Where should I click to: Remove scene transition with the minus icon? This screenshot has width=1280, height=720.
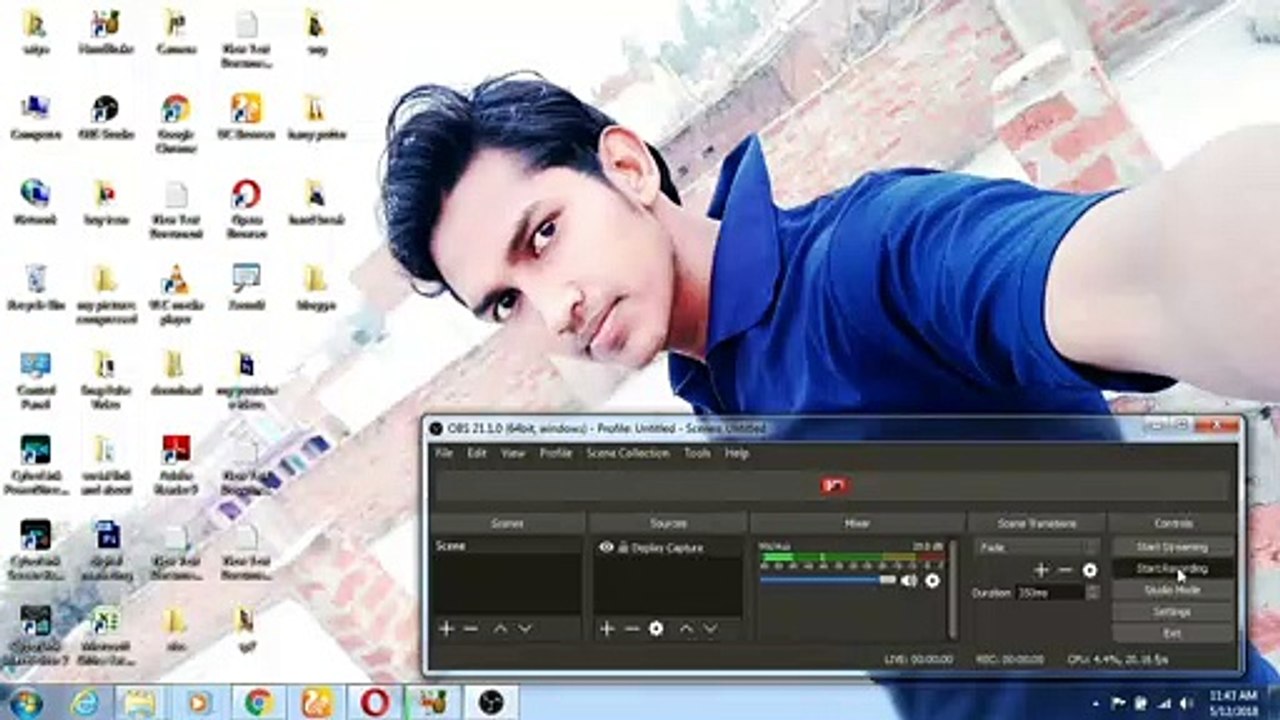pos(1065,570)
